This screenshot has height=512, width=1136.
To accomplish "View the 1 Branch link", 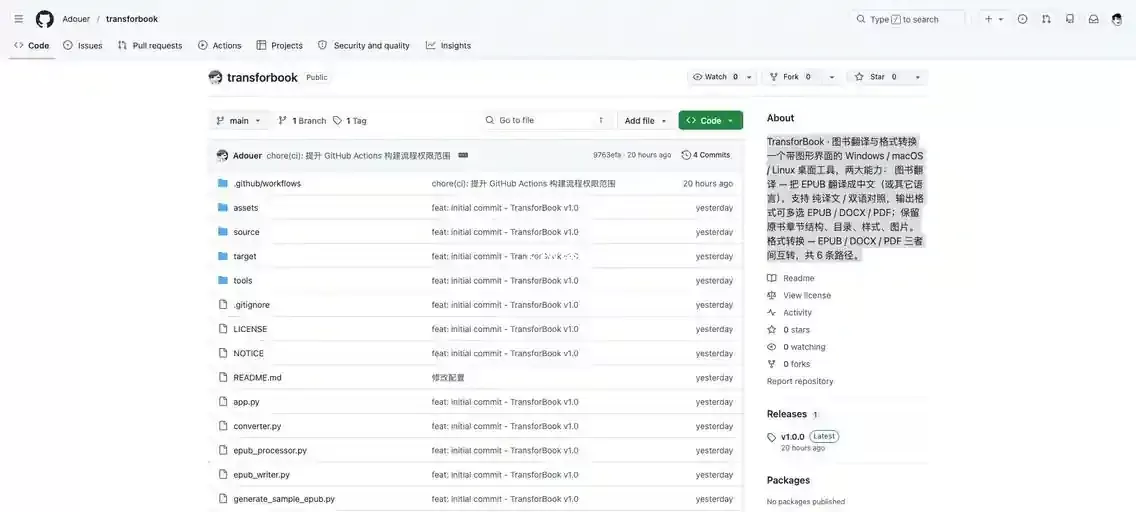I will pos(302,121).
